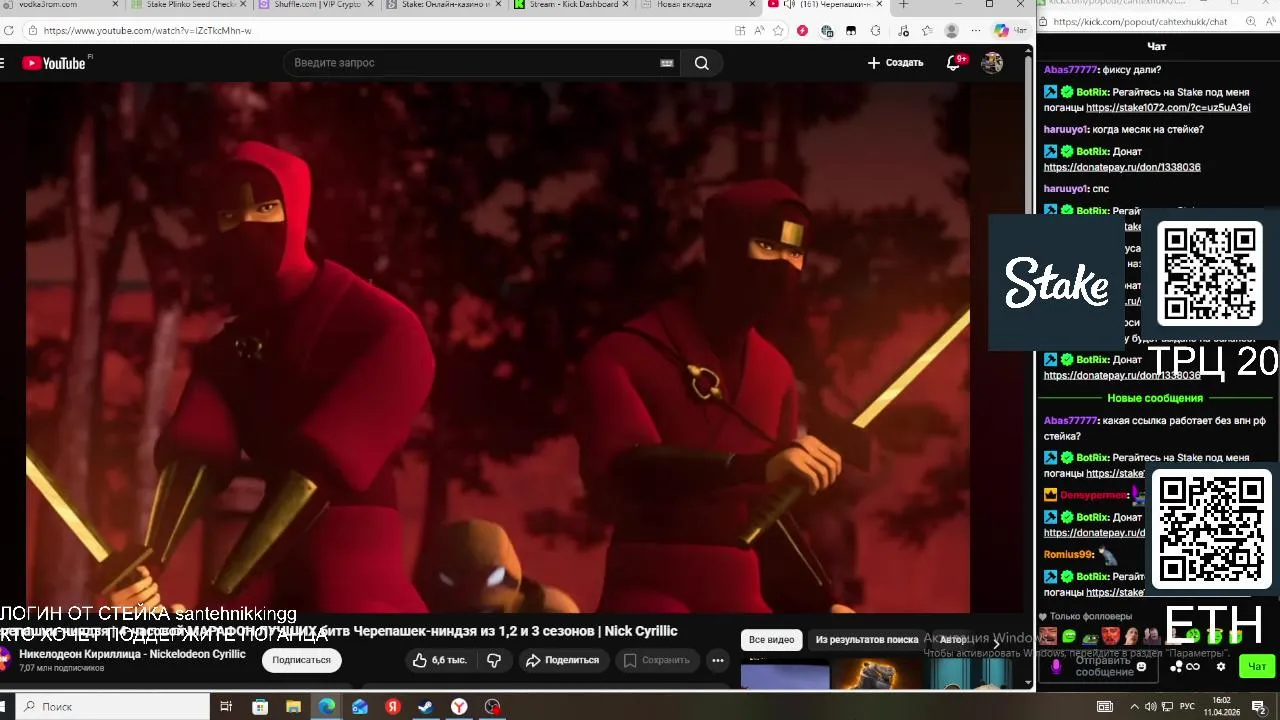
Task: Open Никелодеон Кириллица channel link
Action: [132, 654]
